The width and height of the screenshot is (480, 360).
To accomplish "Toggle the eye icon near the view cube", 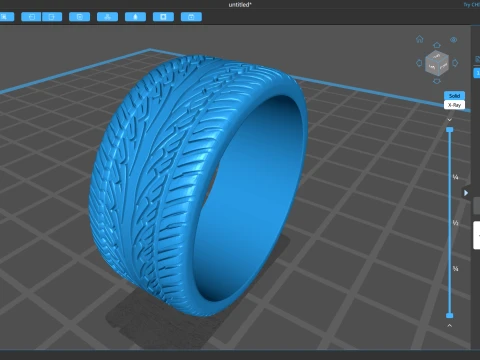I will pyautogui.click(x=454, y=40).
